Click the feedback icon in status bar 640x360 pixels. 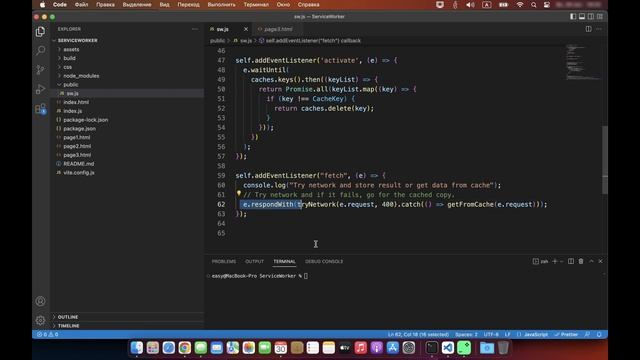click(x=587, y=334)
